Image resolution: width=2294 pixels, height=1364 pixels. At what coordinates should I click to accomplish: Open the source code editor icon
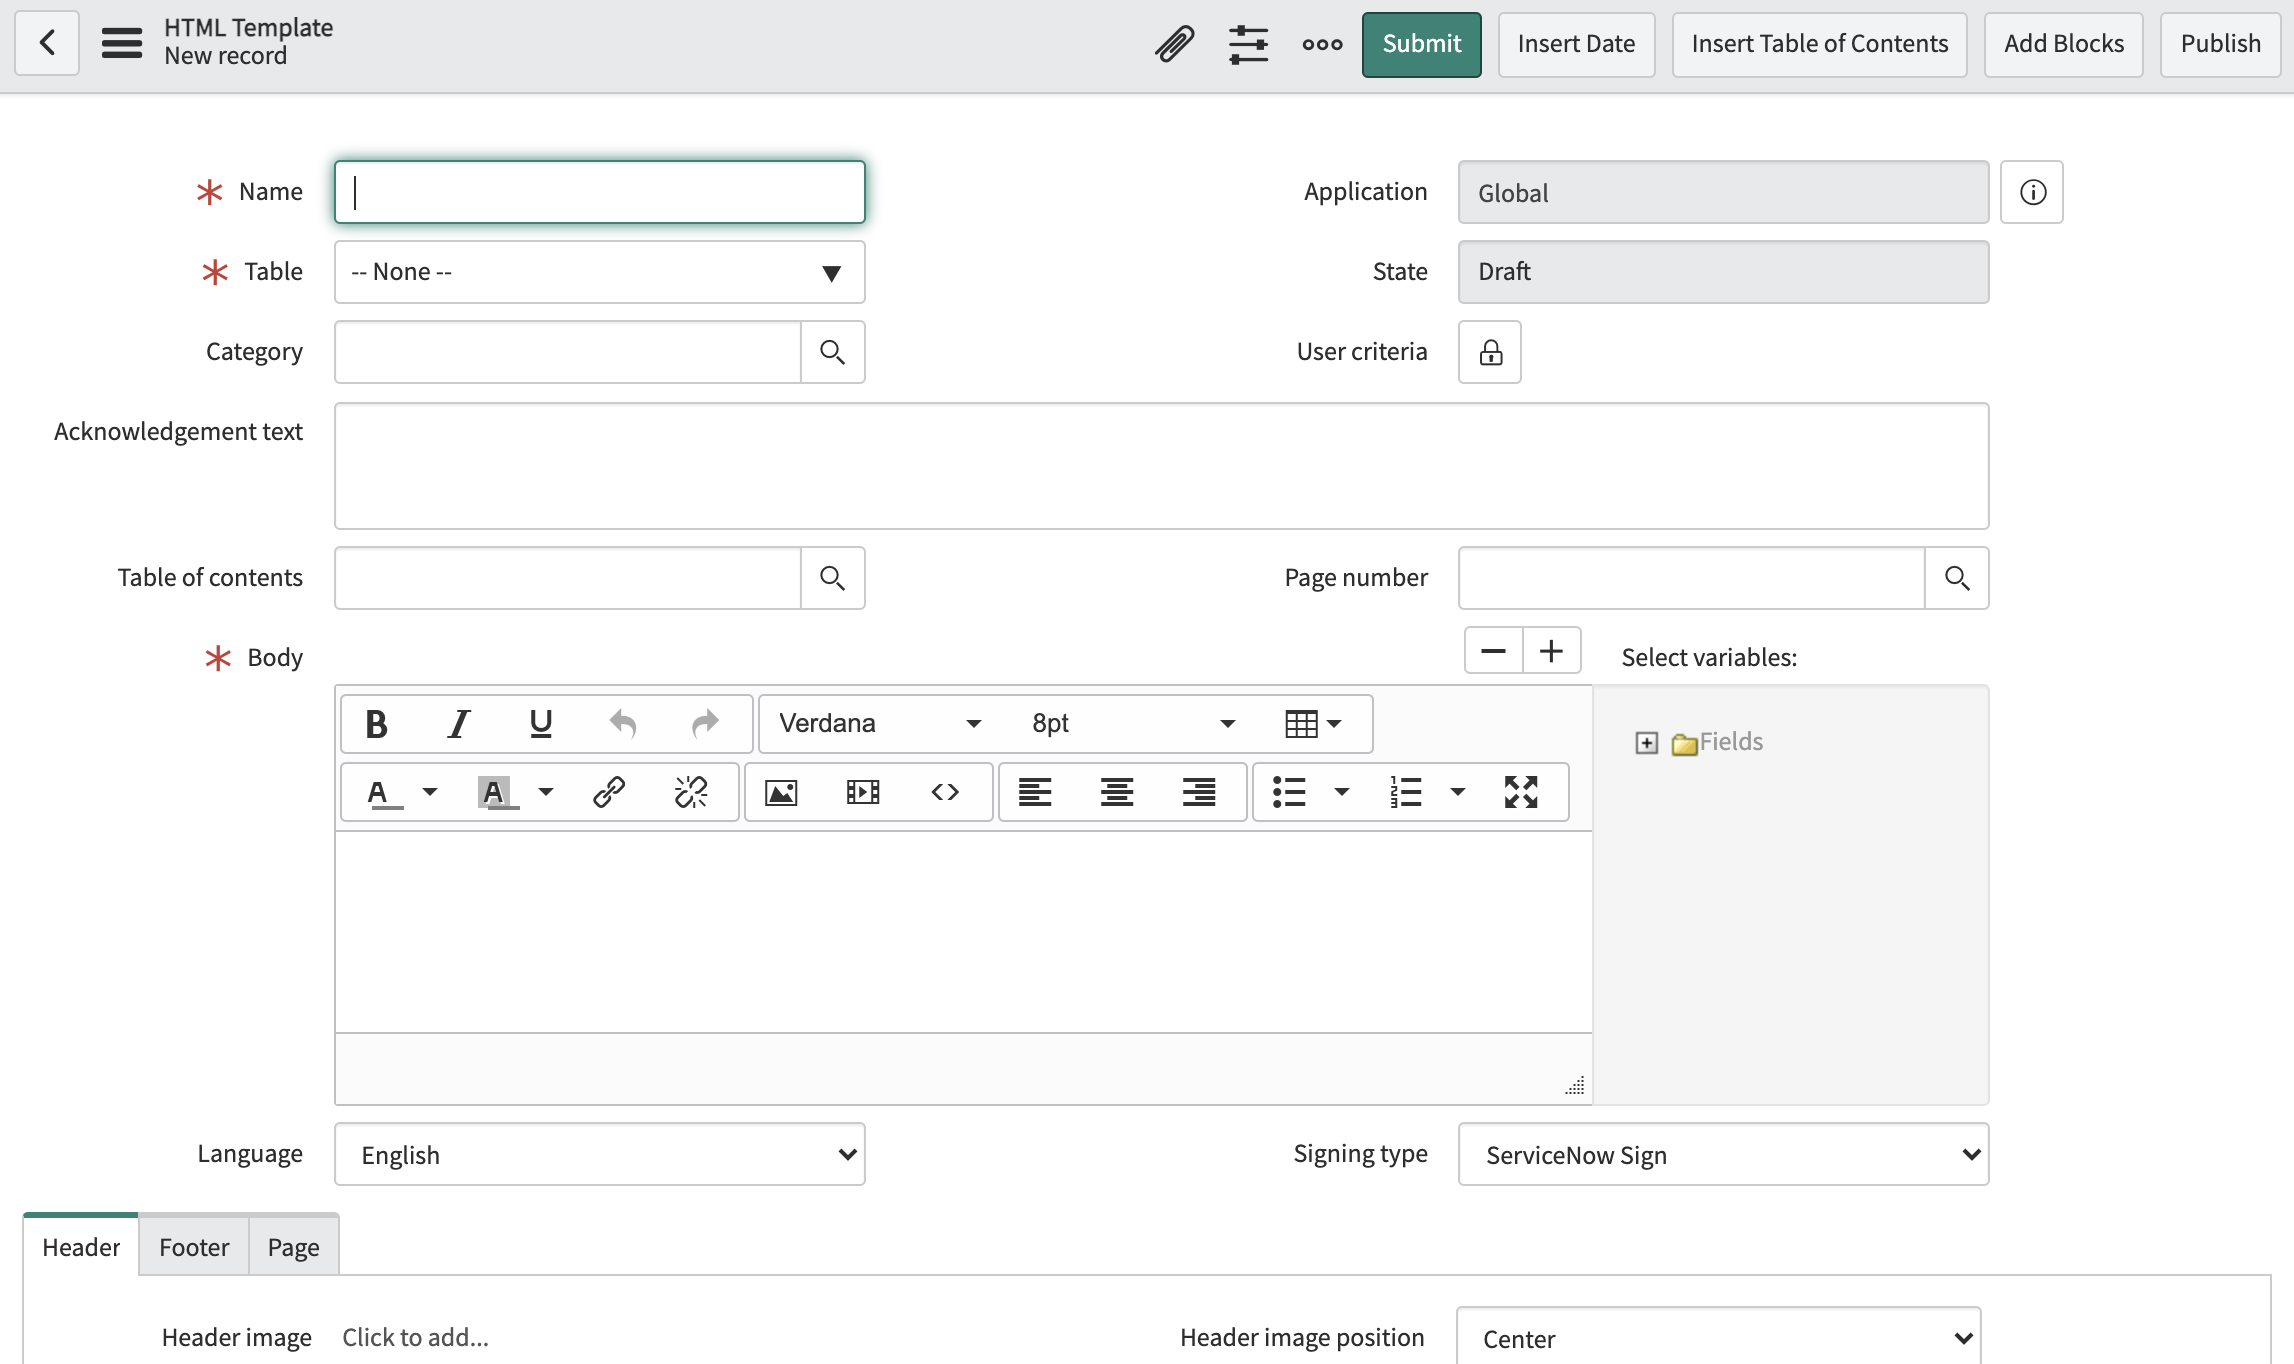point(945,793)
